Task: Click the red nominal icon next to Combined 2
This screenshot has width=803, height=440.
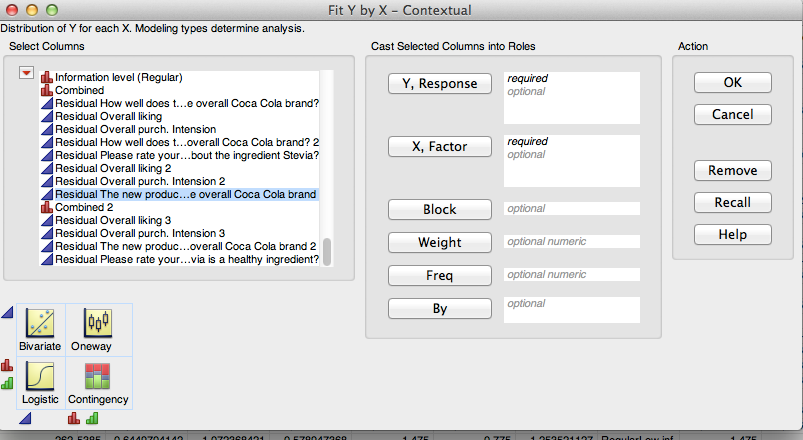Action: click(47, 207)
